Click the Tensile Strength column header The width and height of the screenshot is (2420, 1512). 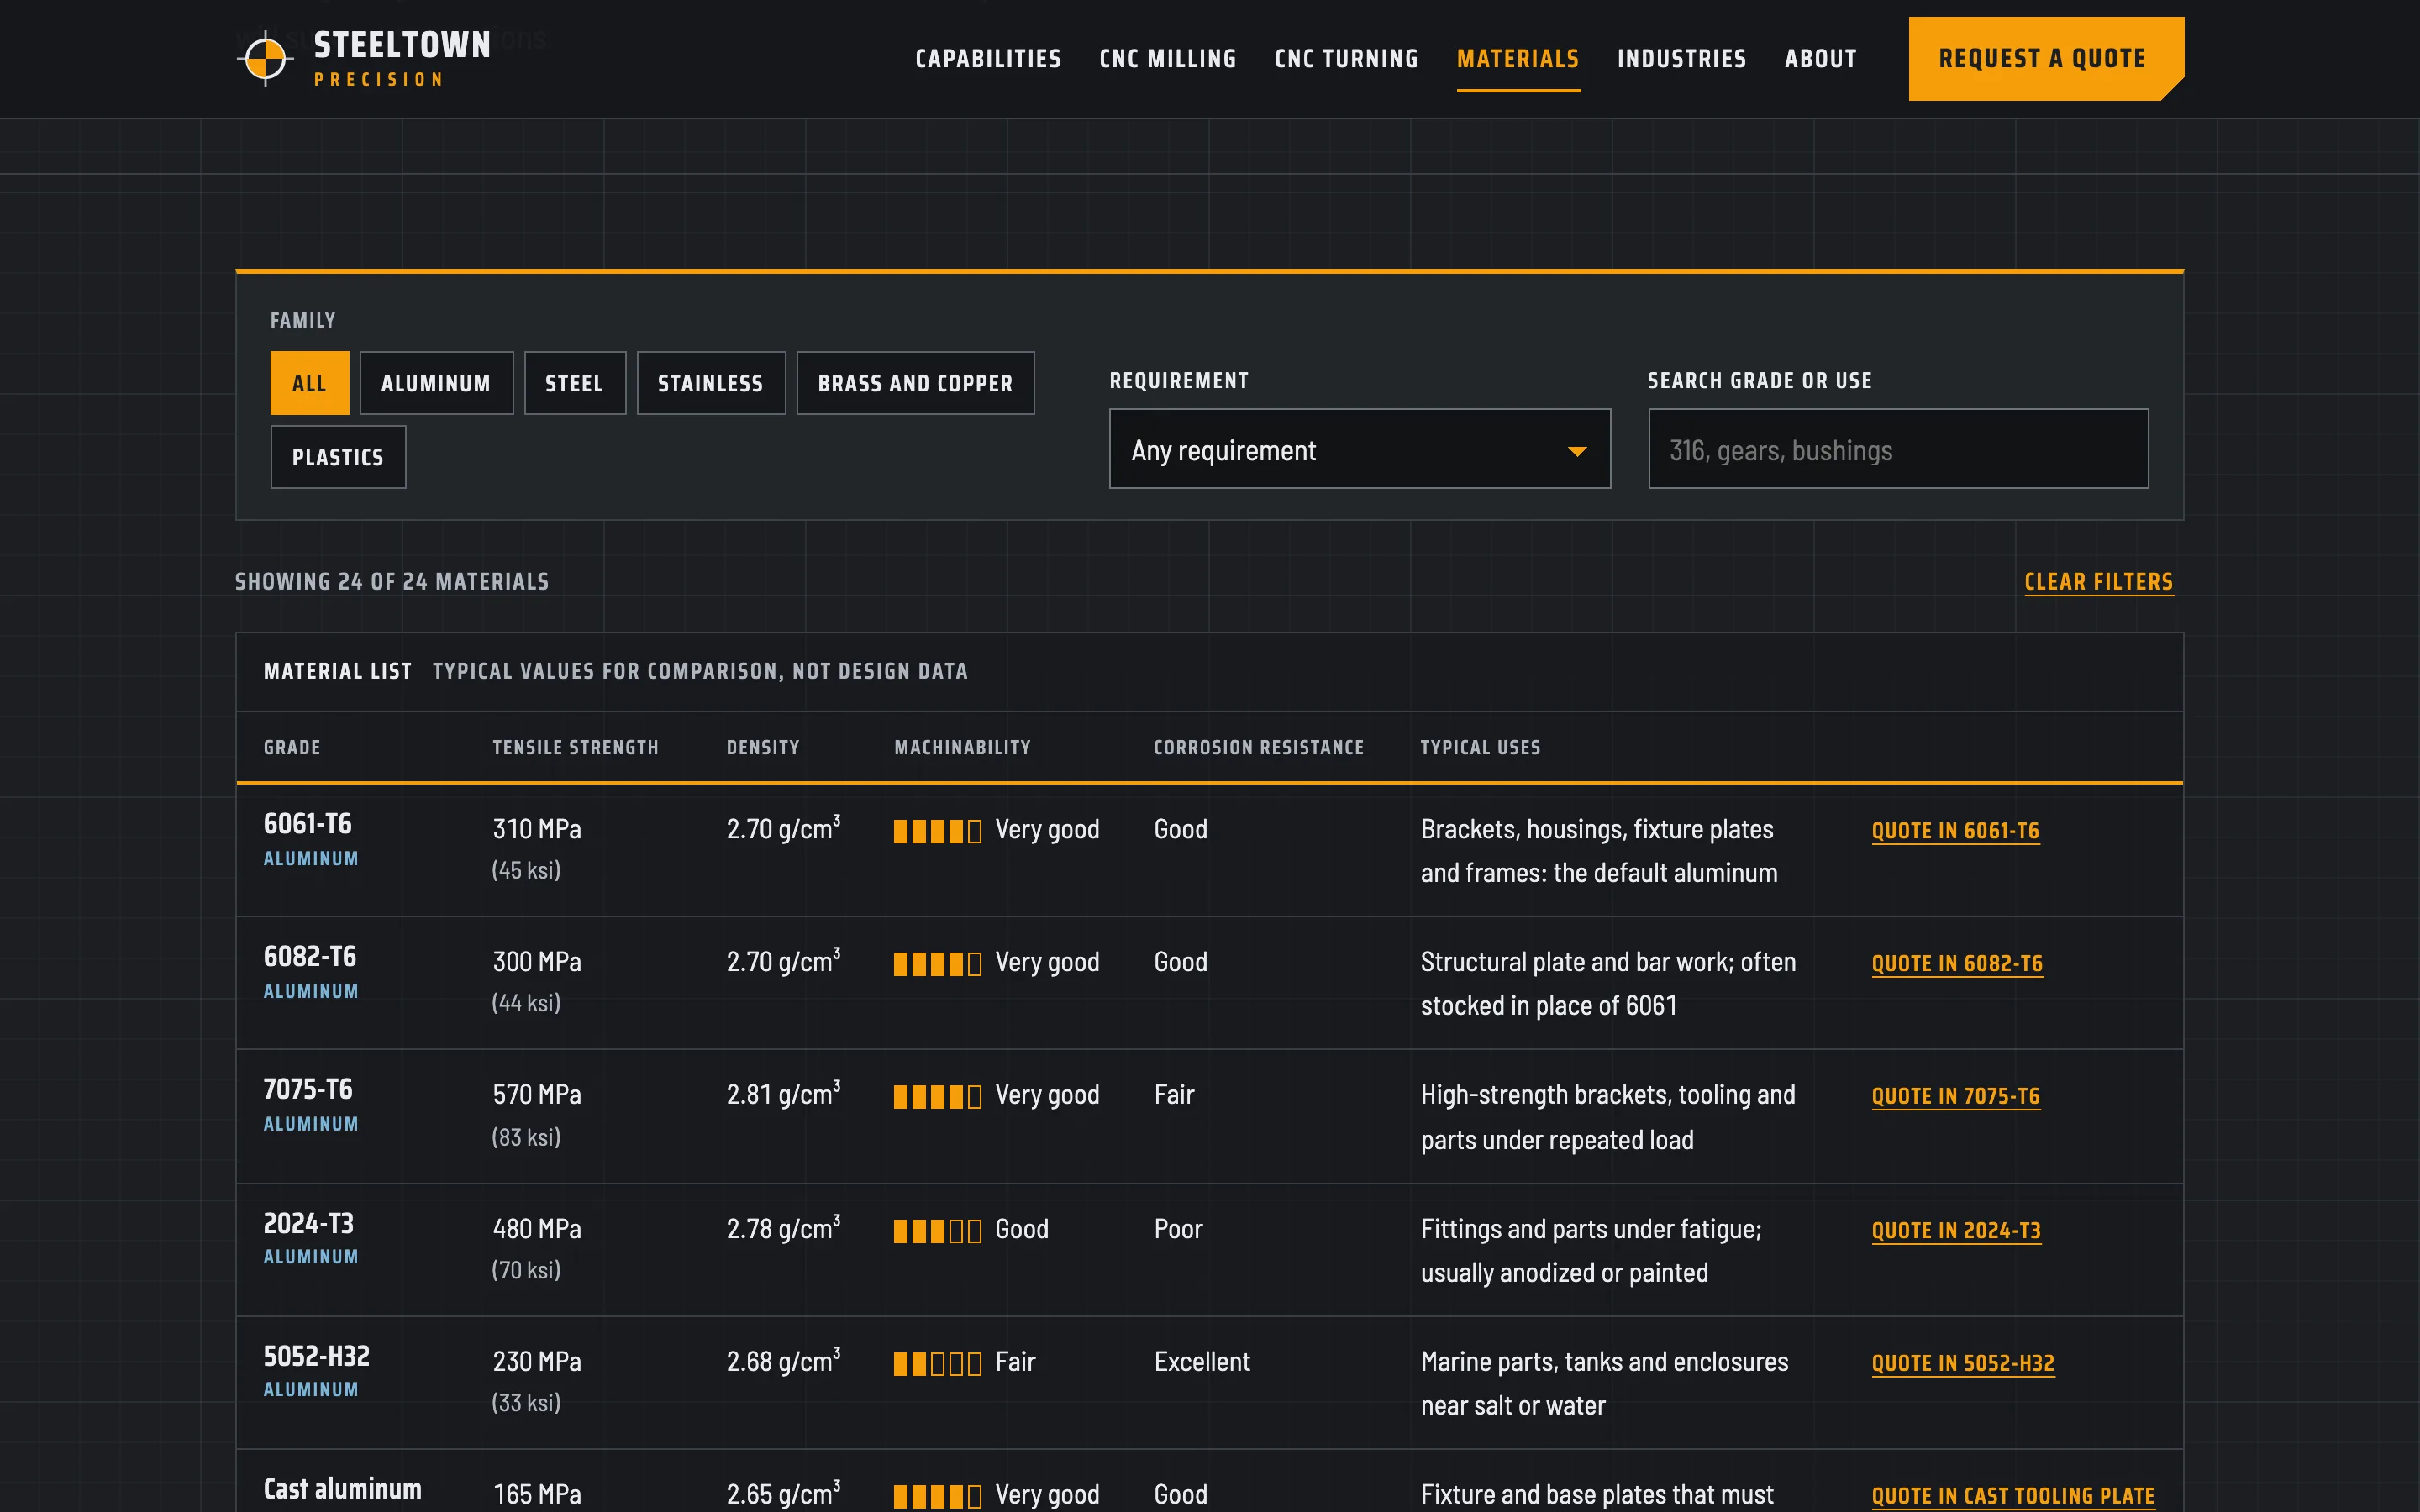click(575, 748)
